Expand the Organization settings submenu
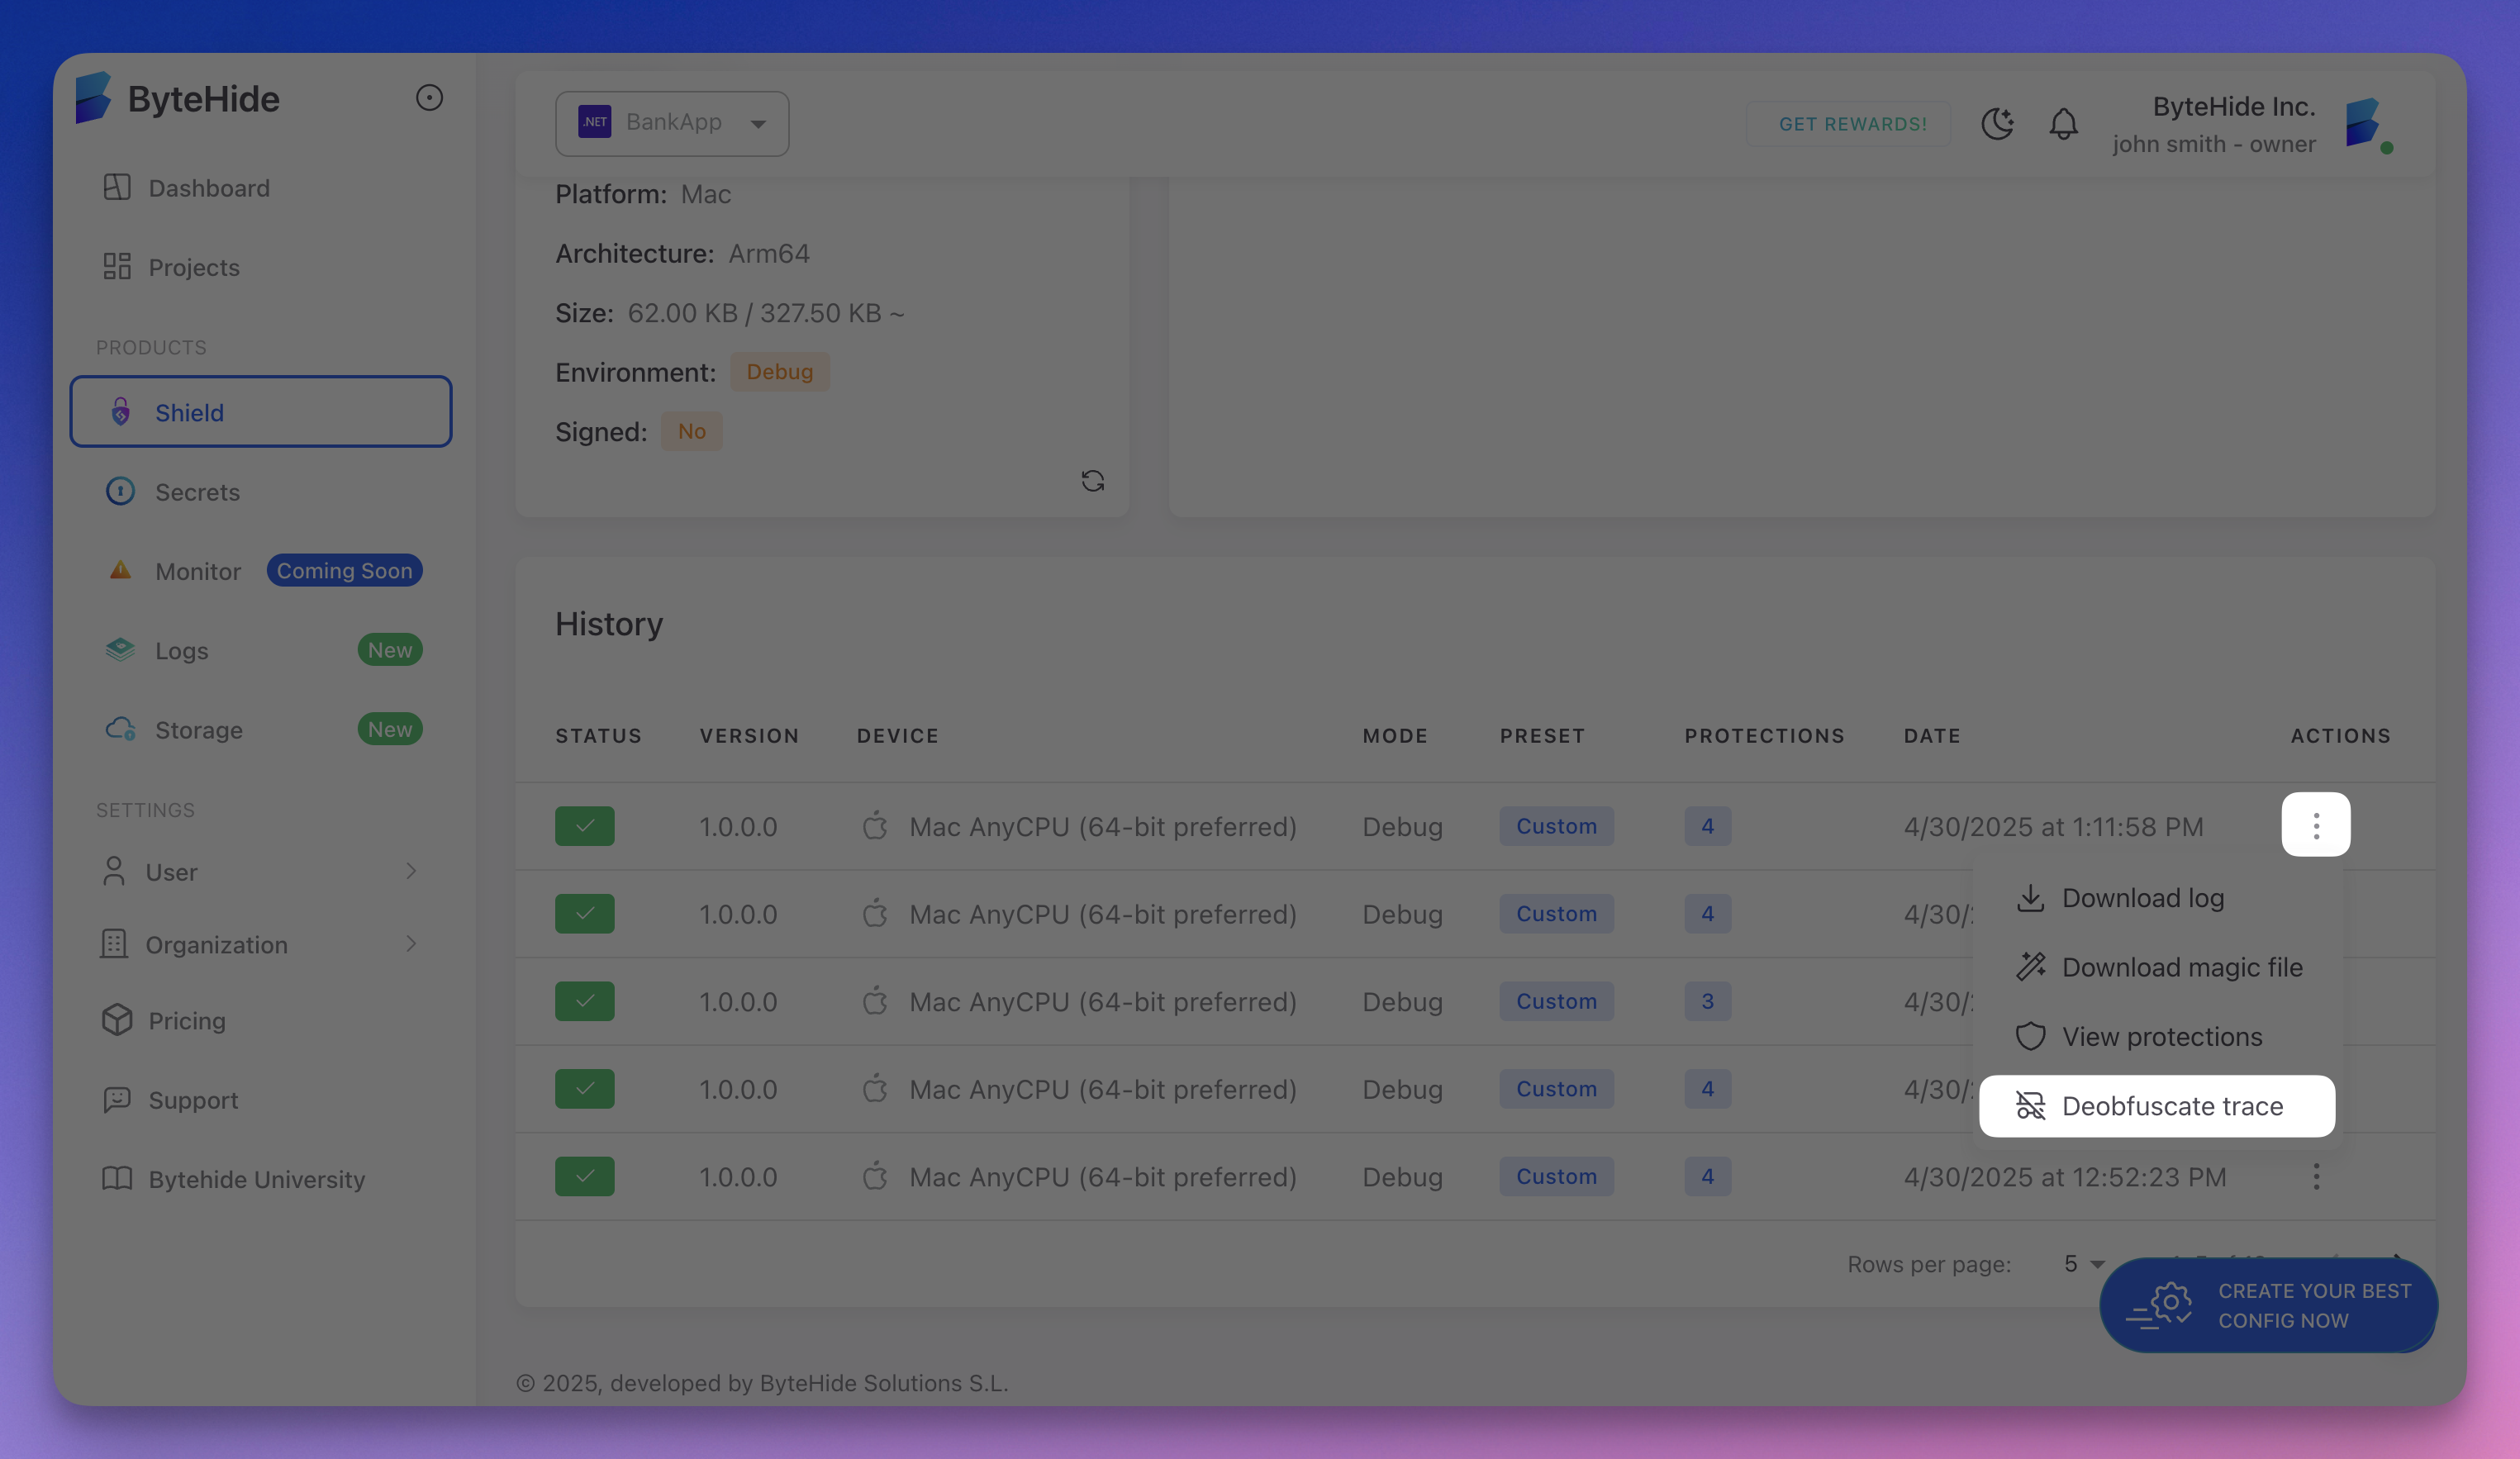 (x=410, y=944)
